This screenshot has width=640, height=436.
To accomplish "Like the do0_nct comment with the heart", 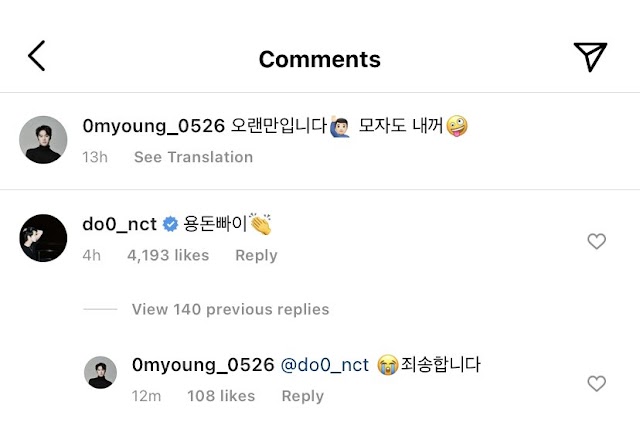I will click(x=596, y=241).
